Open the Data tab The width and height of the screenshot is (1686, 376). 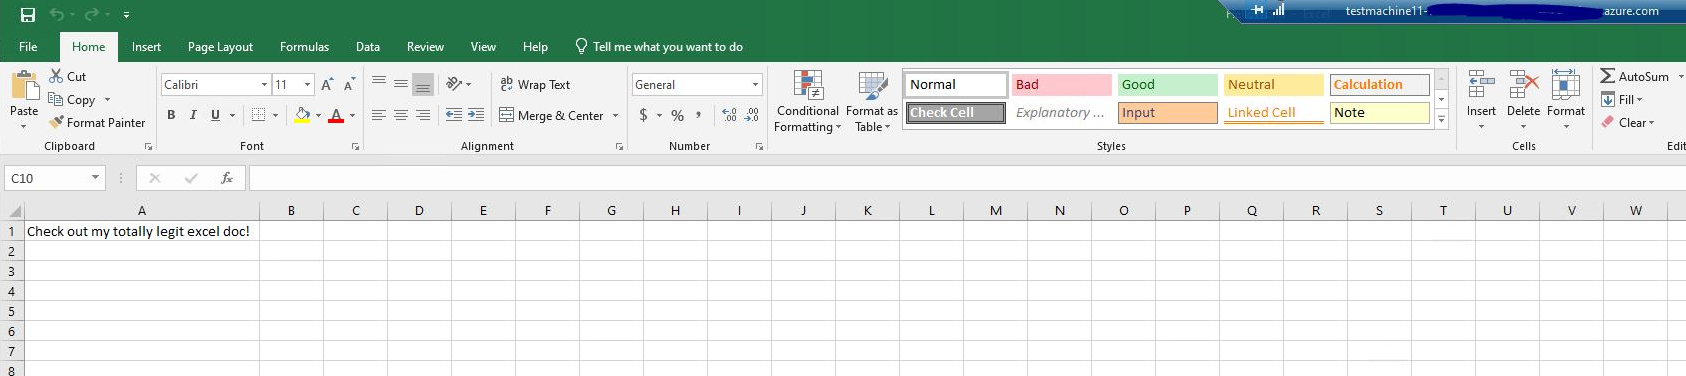pos(368,47)
